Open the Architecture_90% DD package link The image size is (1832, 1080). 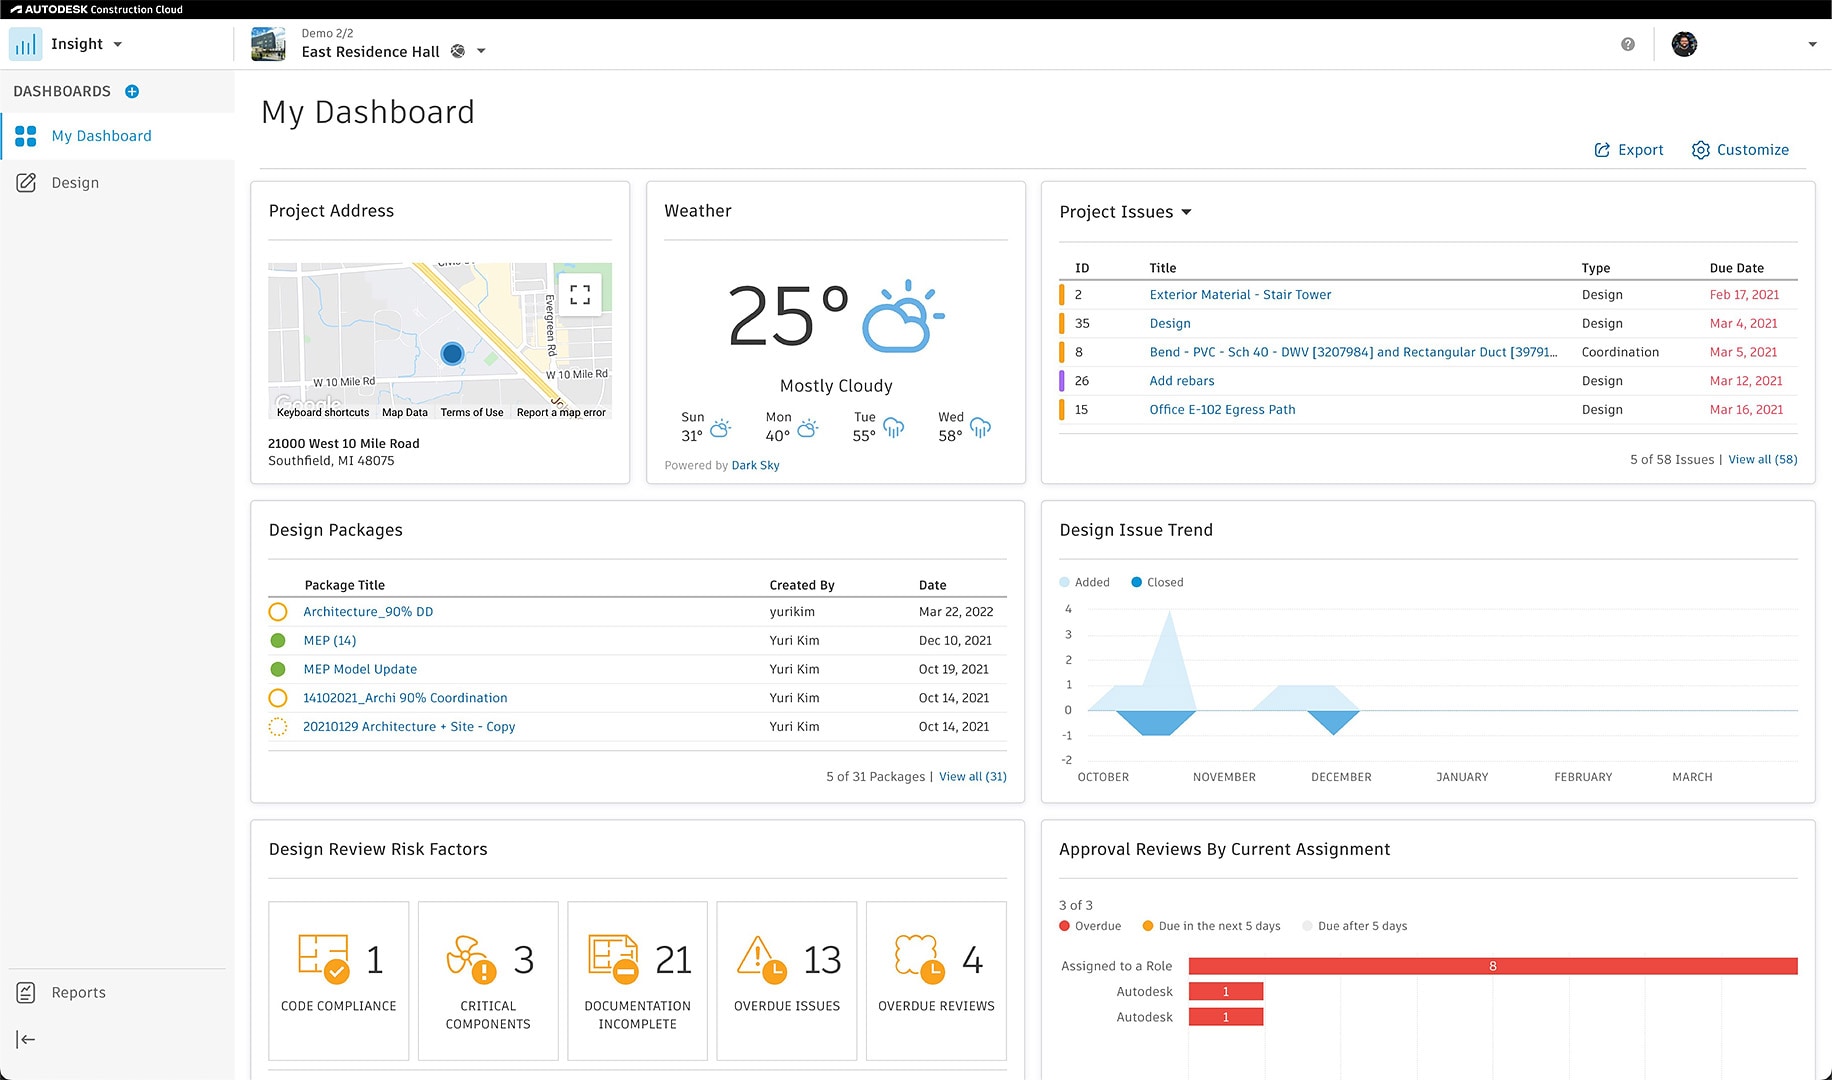tap(368, 612)
